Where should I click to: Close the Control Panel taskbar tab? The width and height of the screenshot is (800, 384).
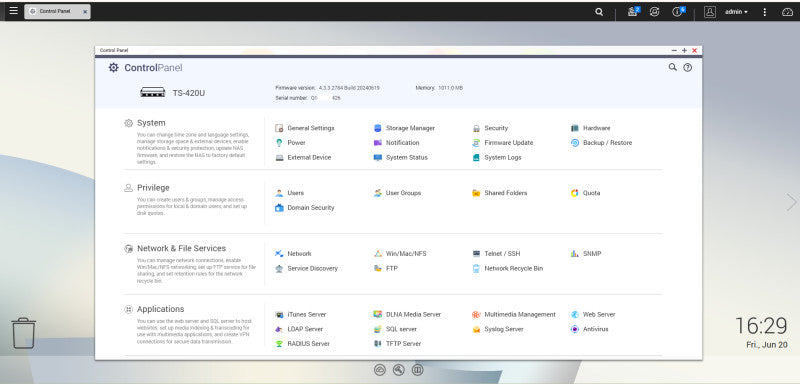(x=85, y=12)
